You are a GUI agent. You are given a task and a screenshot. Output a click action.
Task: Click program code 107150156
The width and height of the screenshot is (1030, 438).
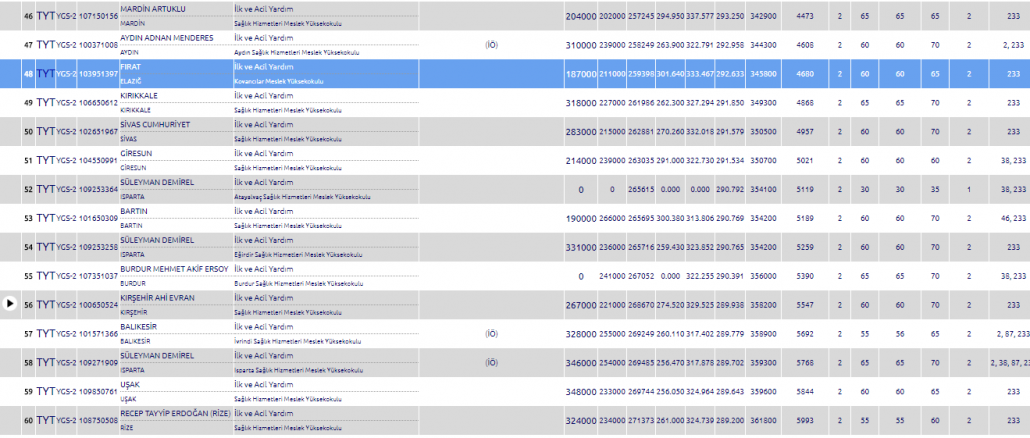pyautogui.click(x=98, y=16)
